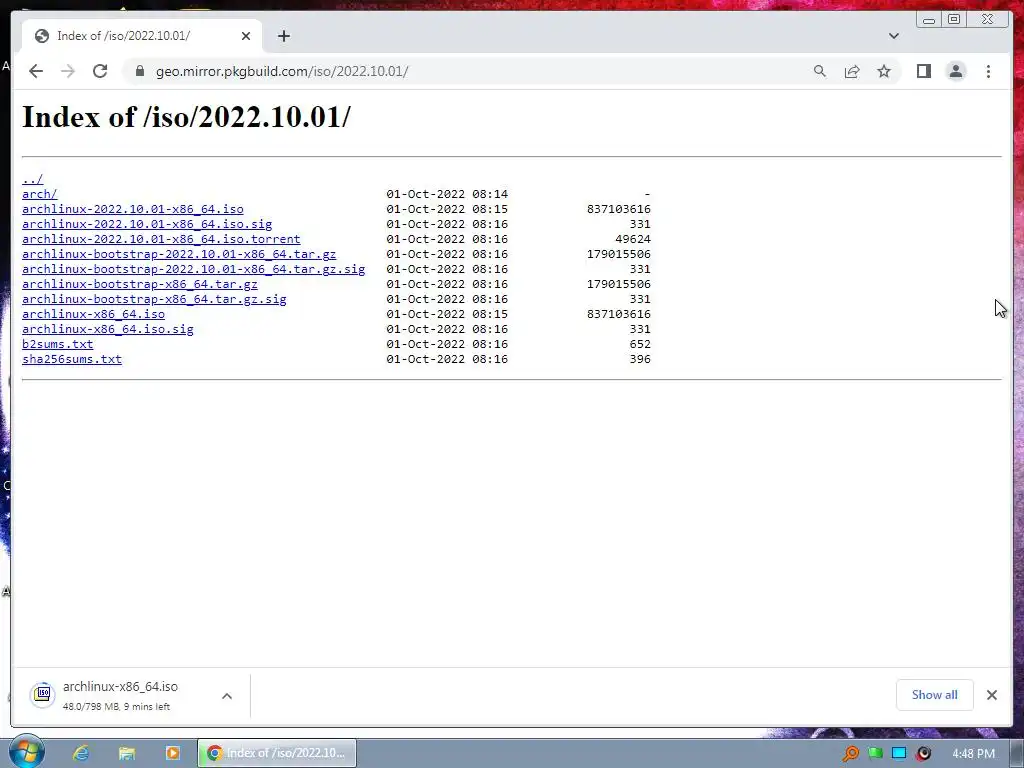Close the Index of /iso tab
The height and width of the screenshot is (768, 1024).
point(246,36)
